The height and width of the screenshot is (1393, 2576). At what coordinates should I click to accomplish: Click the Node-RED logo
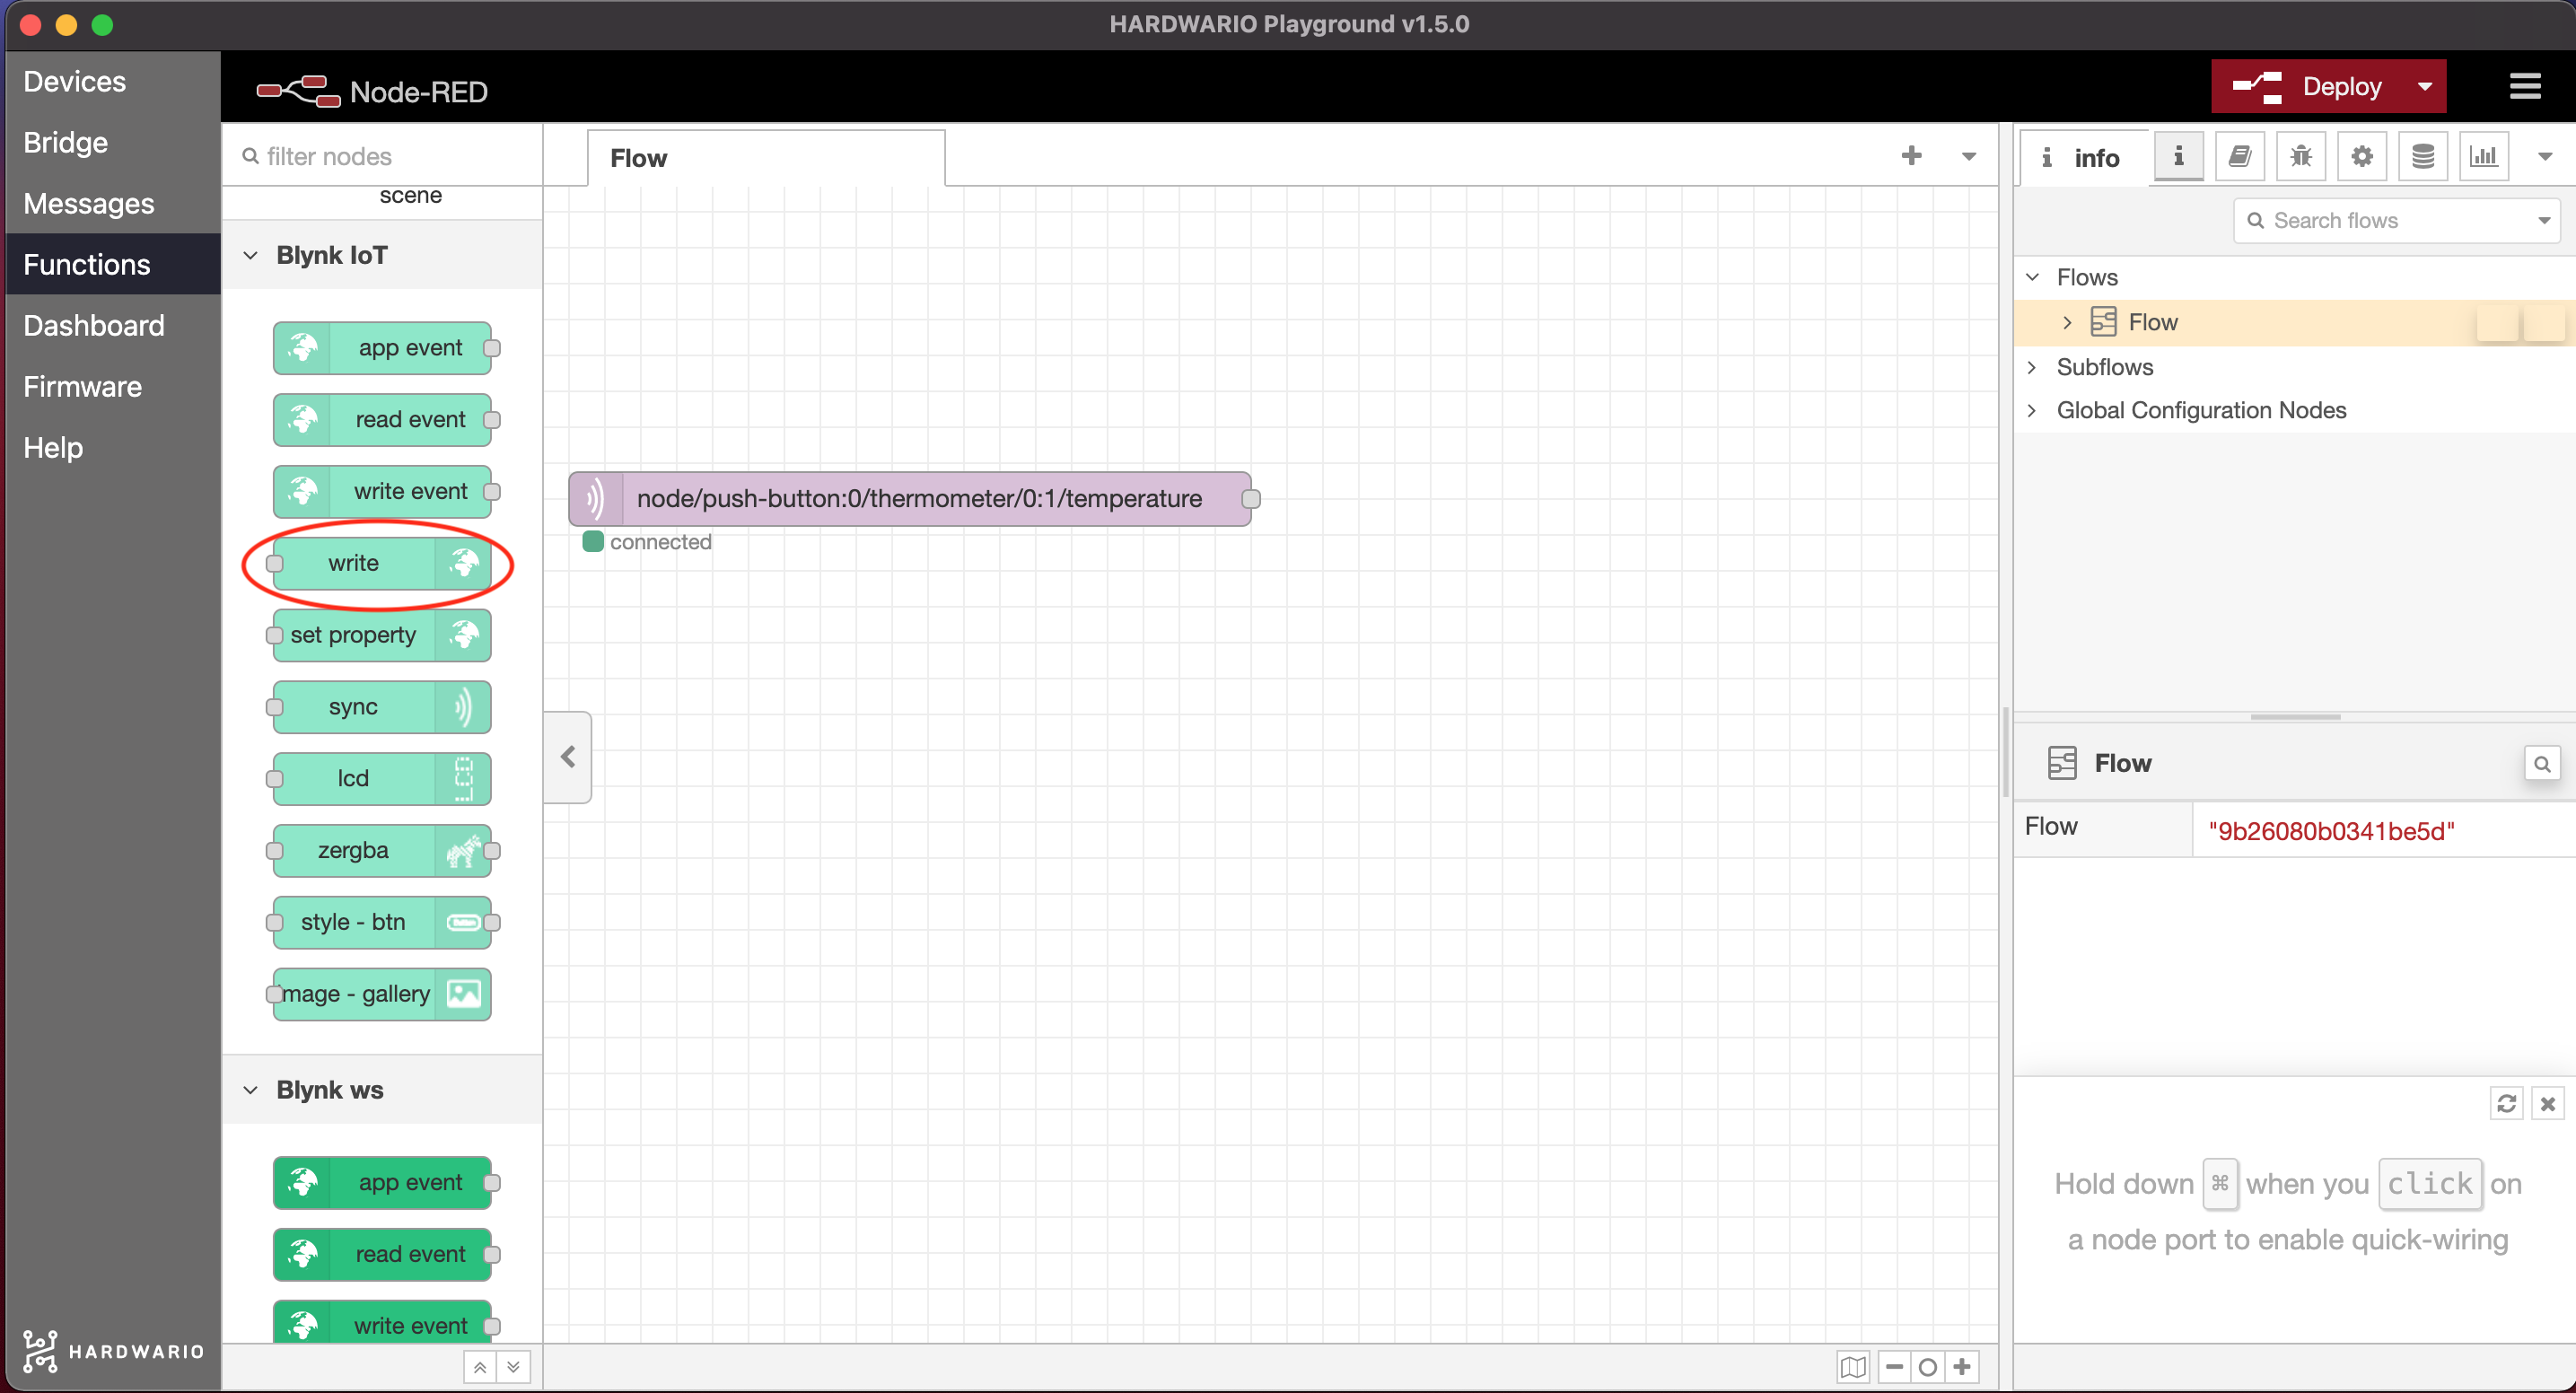372,91
